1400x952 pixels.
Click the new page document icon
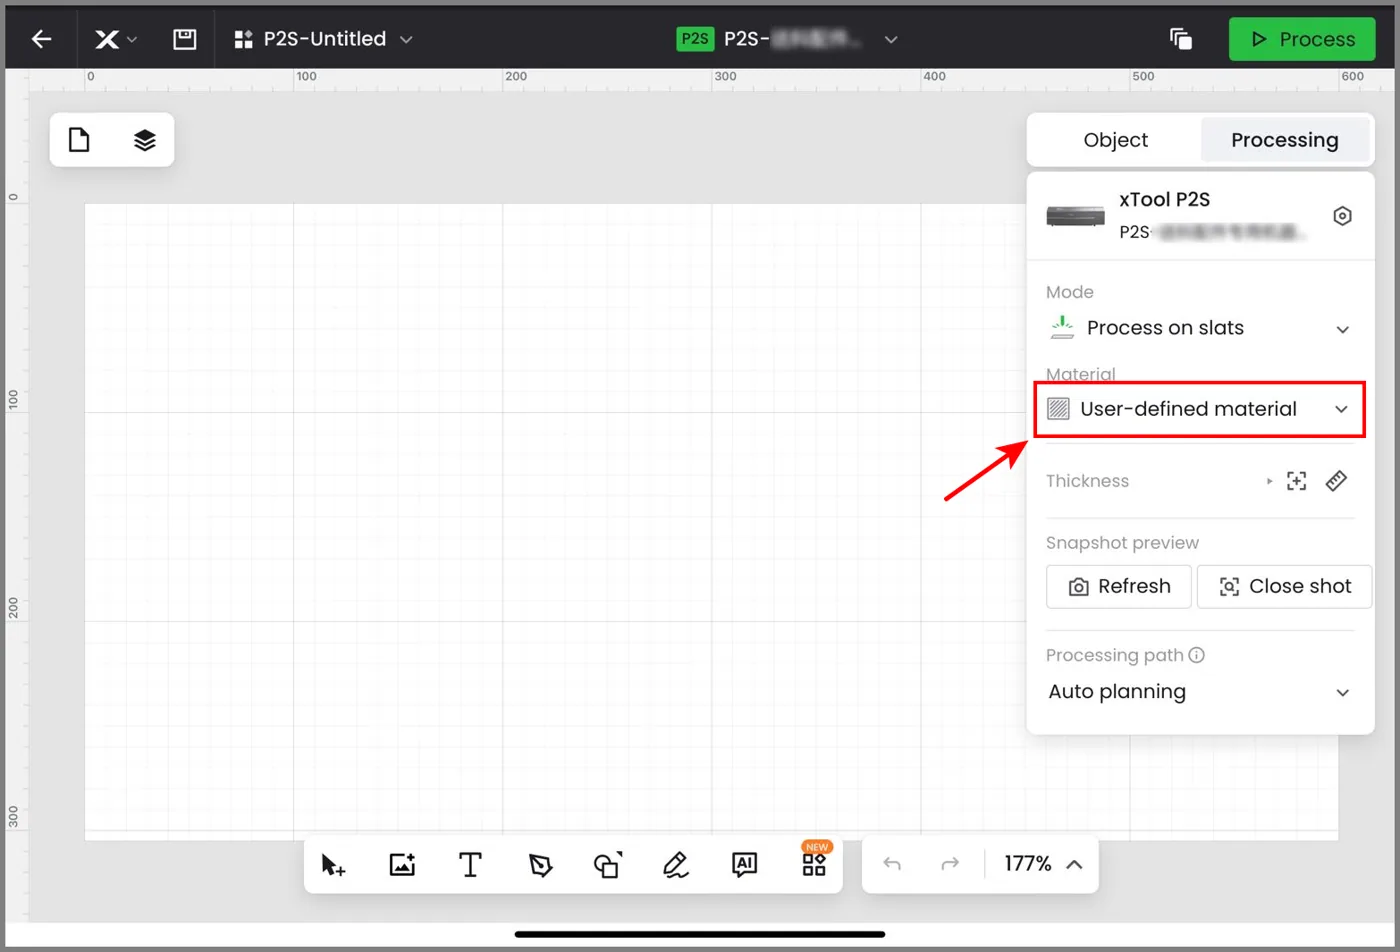79,140
